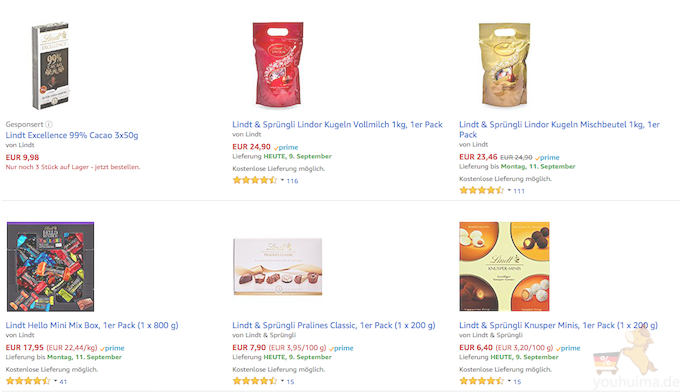Open the gold Lindor Mischbeutel bag image

coord(504,65)
